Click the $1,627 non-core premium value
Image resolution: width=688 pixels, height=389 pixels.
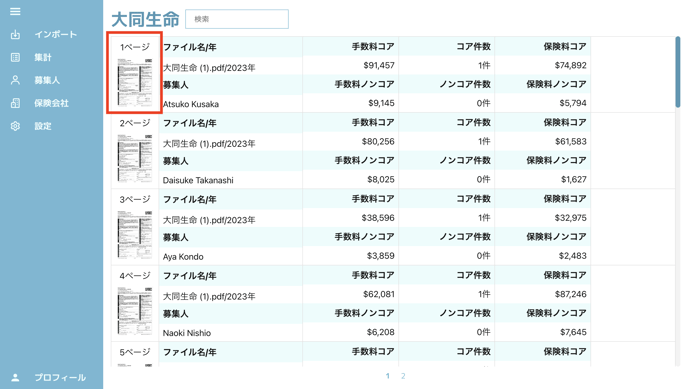point(573,179)
